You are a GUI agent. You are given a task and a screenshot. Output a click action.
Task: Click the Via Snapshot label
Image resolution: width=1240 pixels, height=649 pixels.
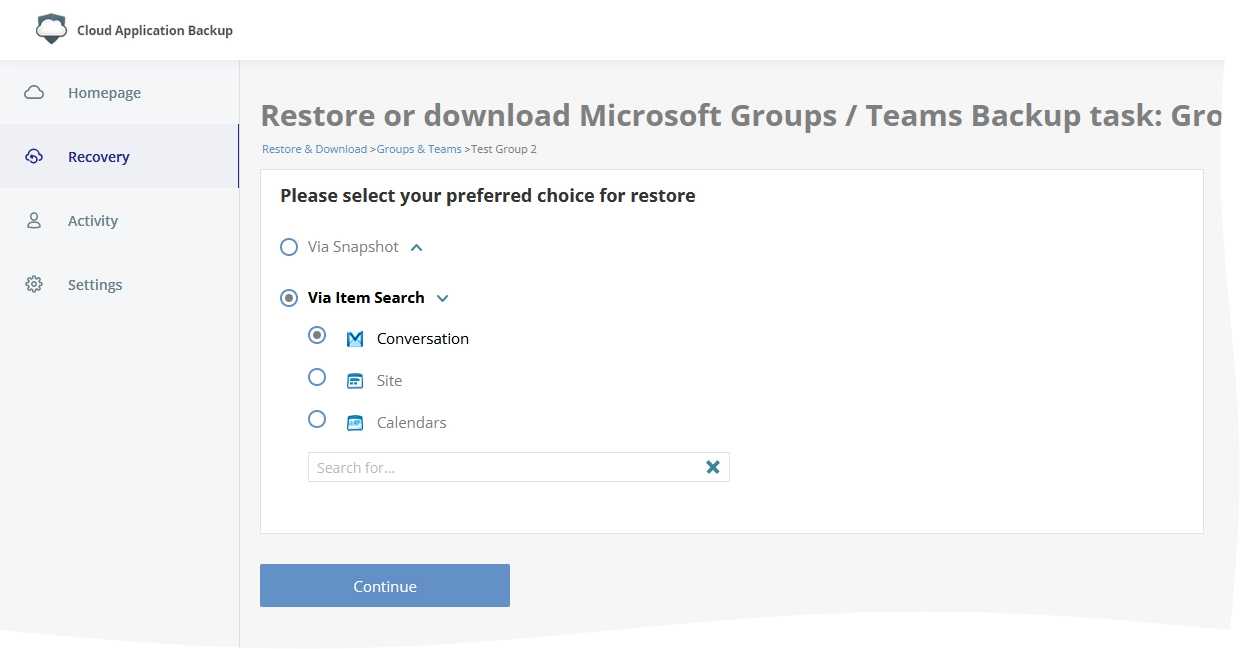click(353, 247)
